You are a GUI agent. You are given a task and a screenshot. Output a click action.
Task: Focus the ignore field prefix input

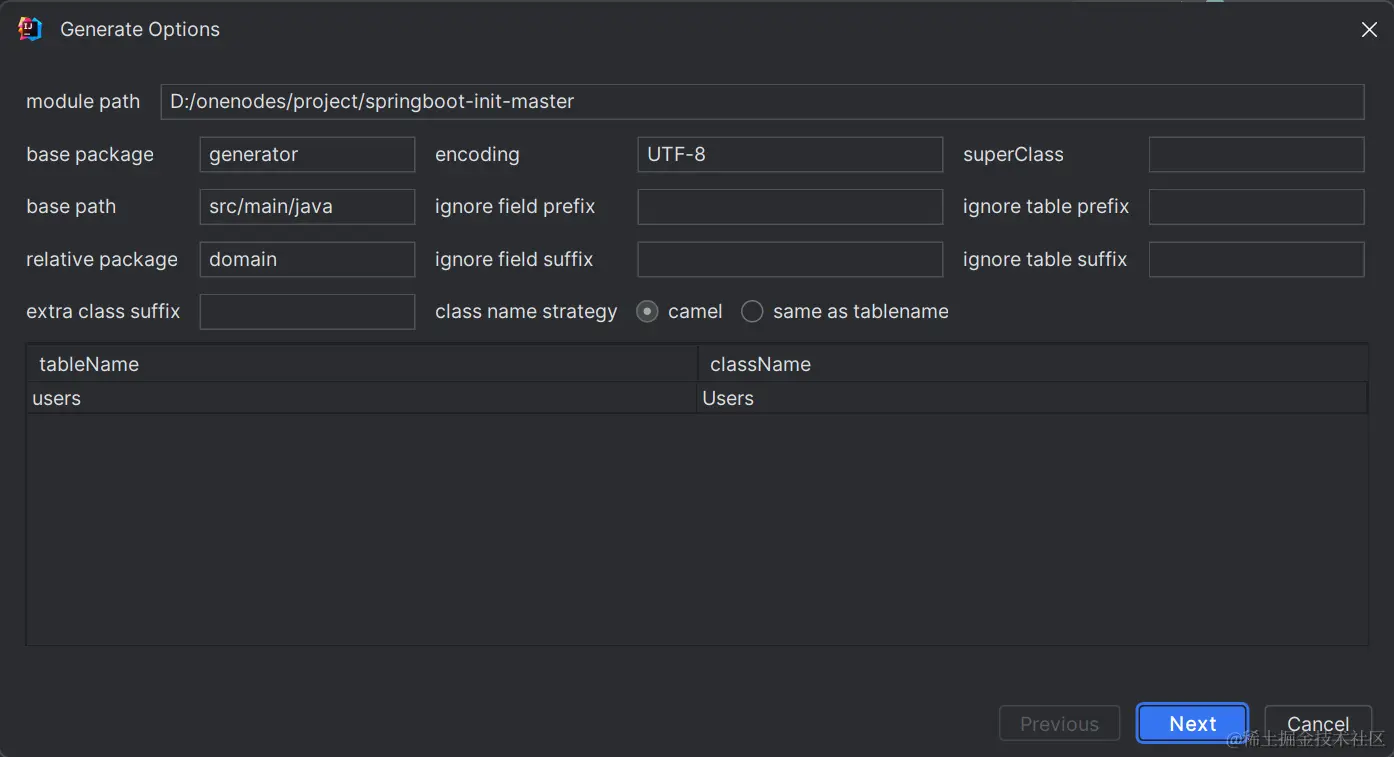click(x=790, y=207)
